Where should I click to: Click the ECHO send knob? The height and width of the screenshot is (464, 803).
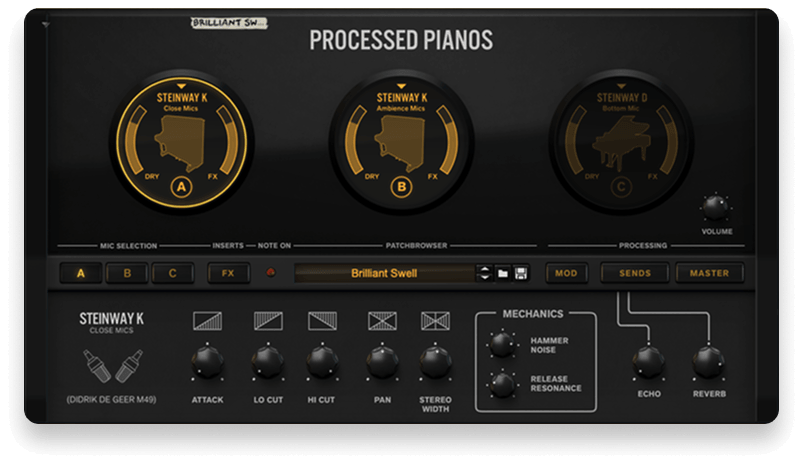point(649,362)
